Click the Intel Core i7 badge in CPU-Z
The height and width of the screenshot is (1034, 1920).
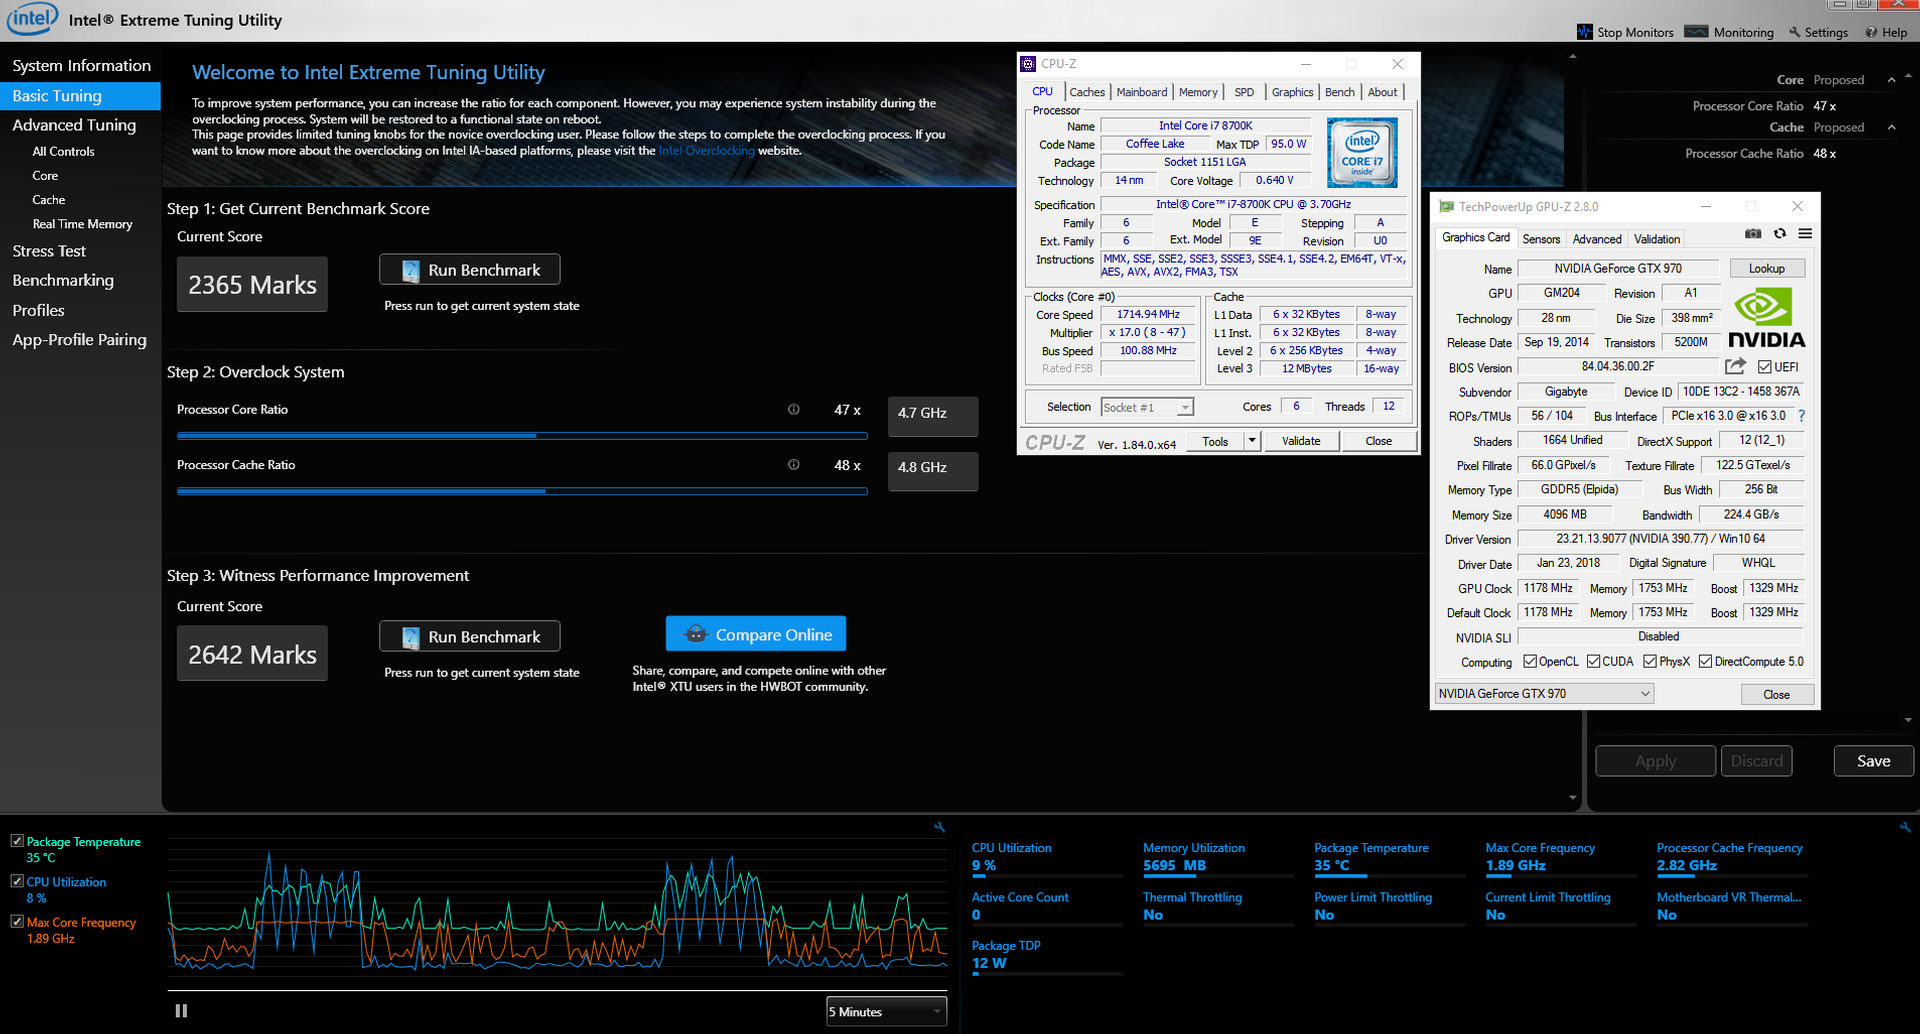pyautogui.click(x=1362, y=152)
